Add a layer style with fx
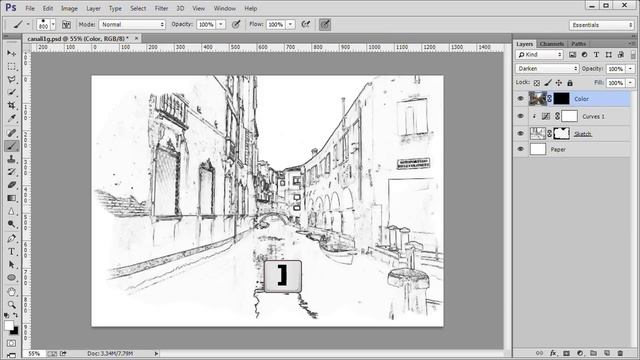Image resolution: width=640 pixels, height=360 pixels. pyautogui.click(x=553, y=353)
